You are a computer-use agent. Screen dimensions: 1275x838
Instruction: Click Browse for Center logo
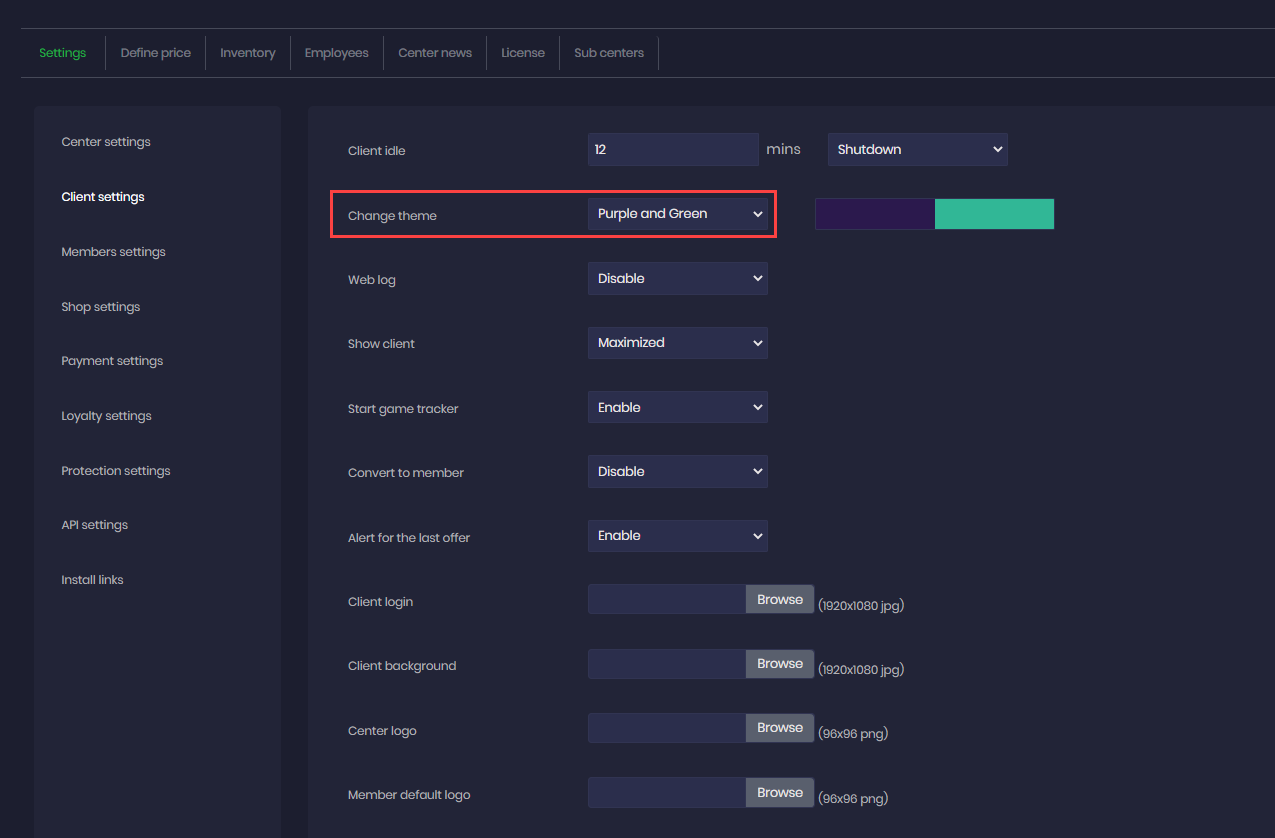(x=780, y=728)
